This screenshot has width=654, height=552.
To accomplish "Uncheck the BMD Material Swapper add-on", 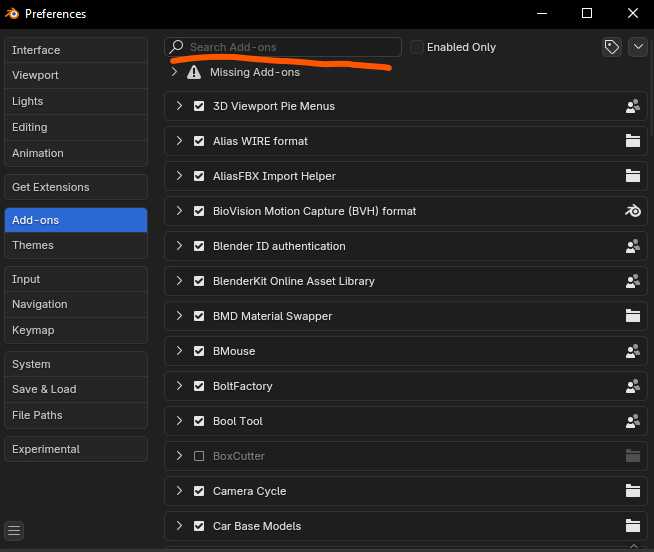I will (x=199, y=316).
